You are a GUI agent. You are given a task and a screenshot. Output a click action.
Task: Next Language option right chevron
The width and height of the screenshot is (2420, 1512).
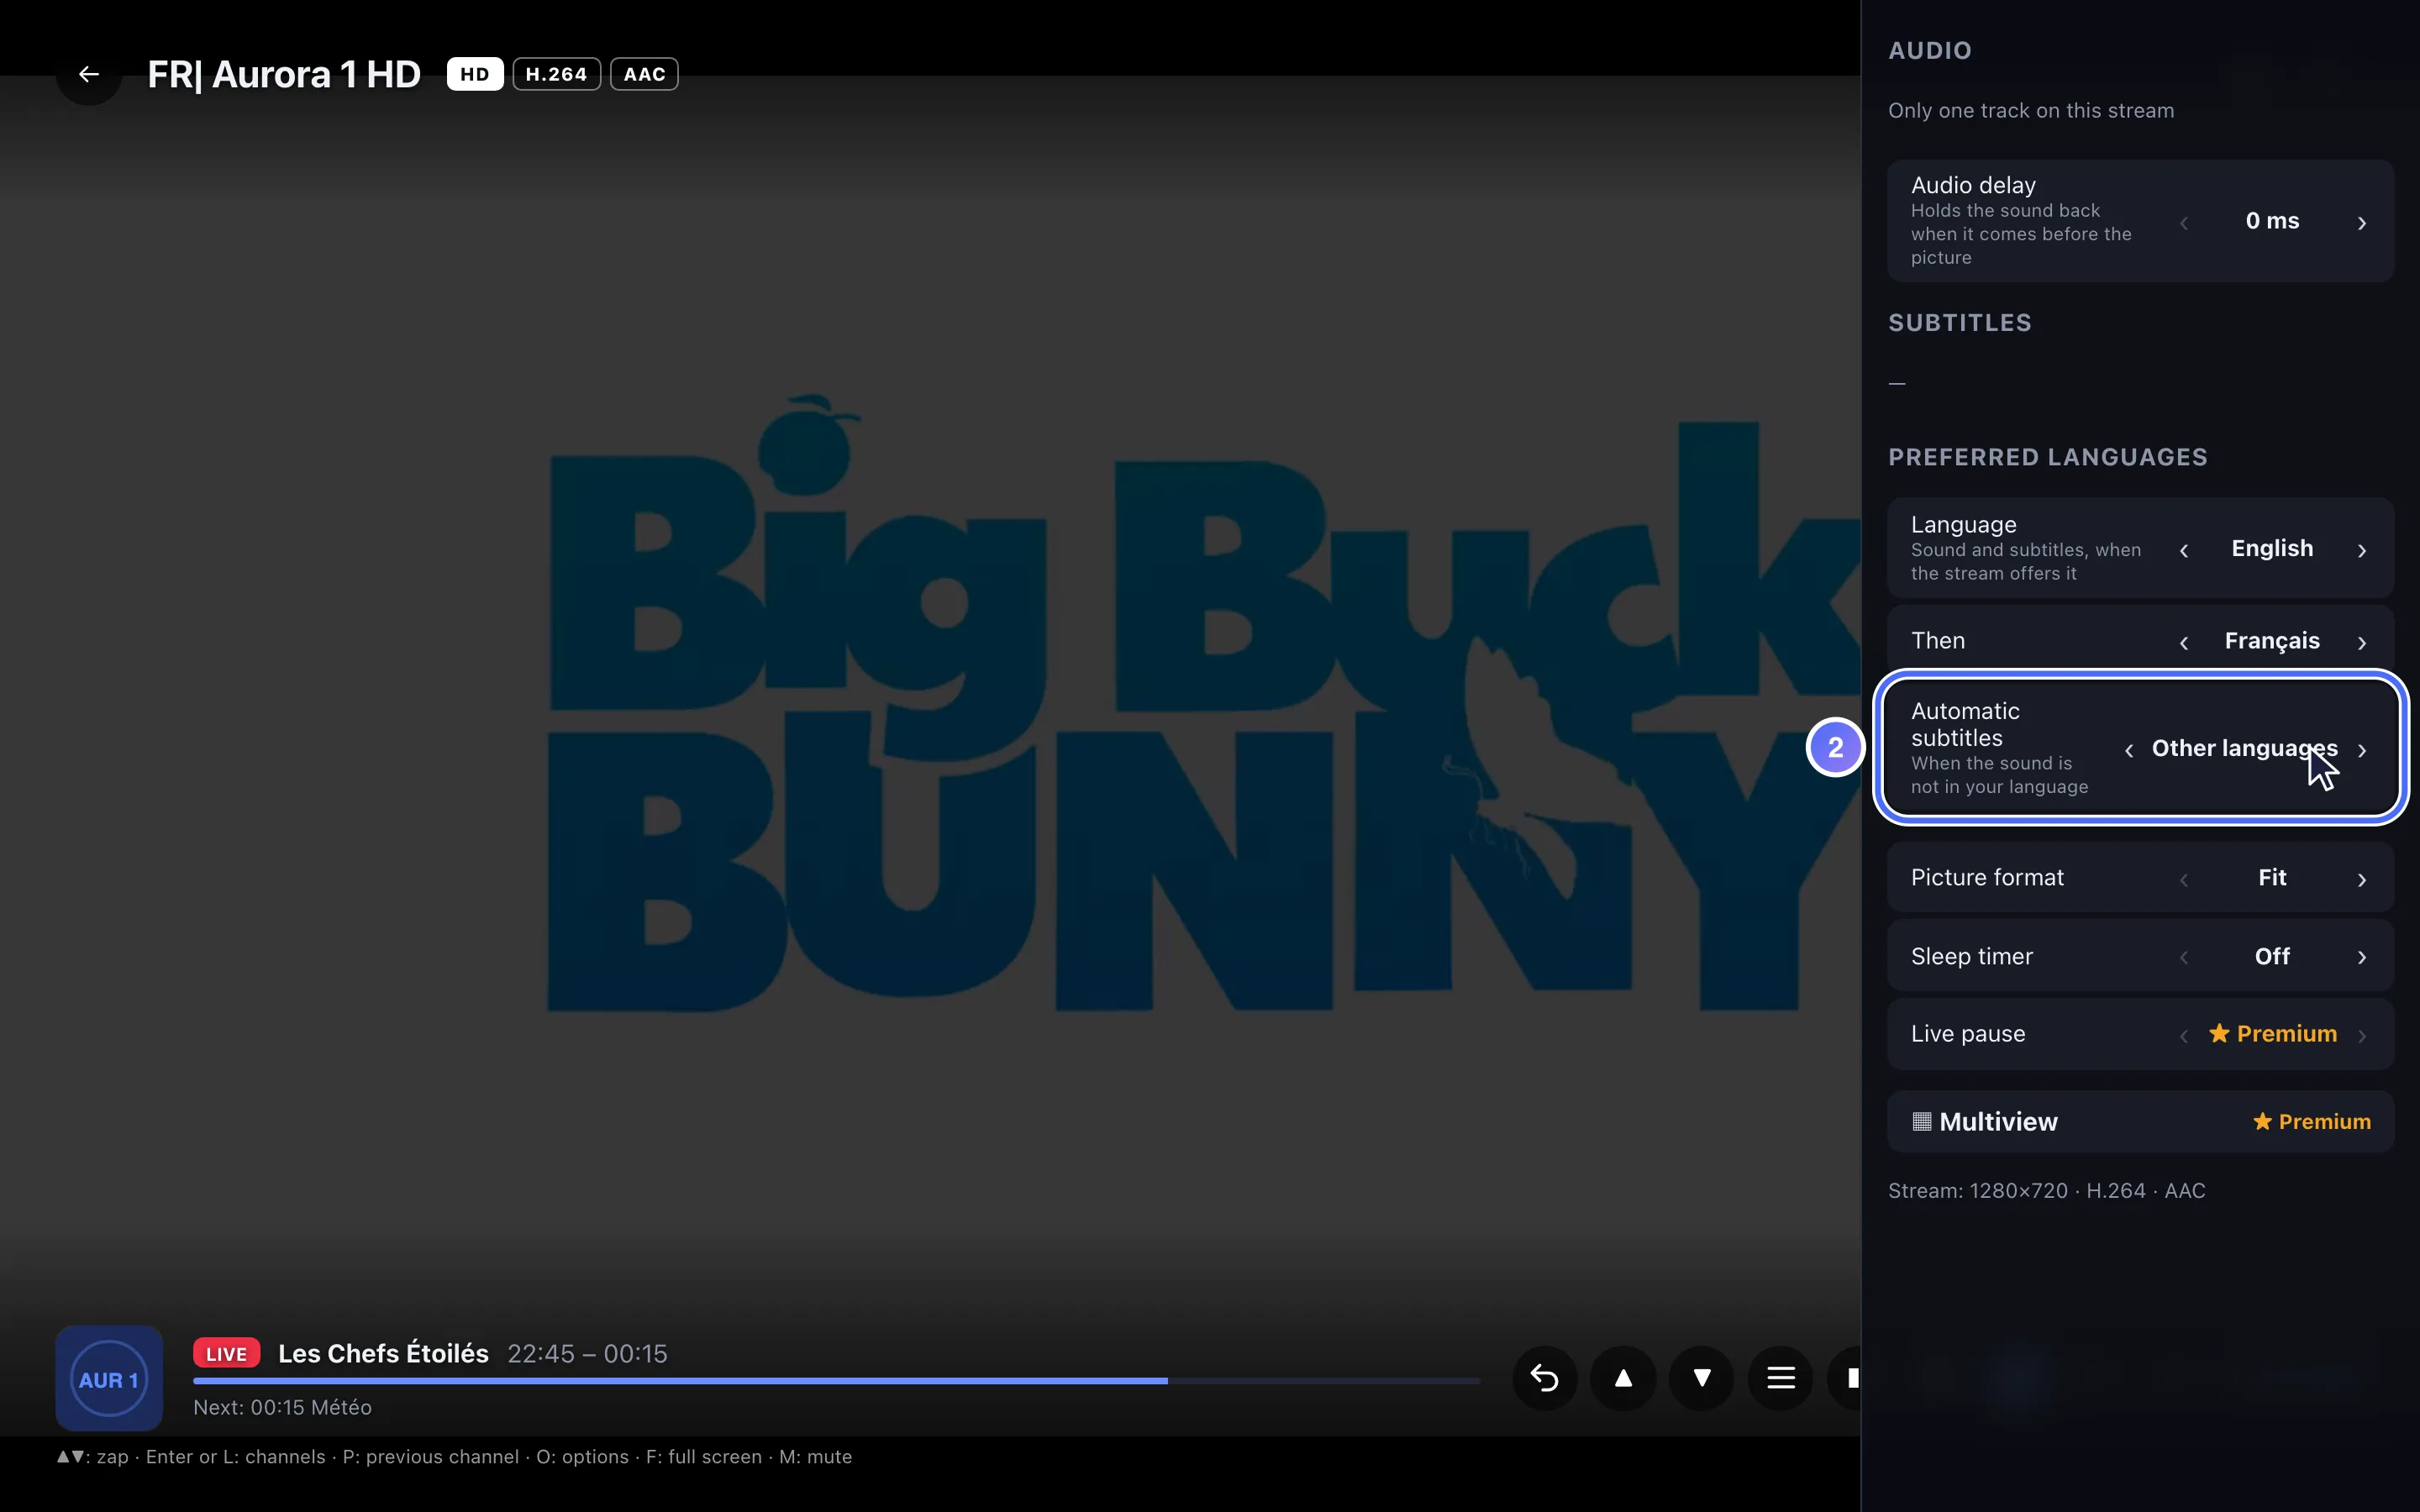point(2362,549)
